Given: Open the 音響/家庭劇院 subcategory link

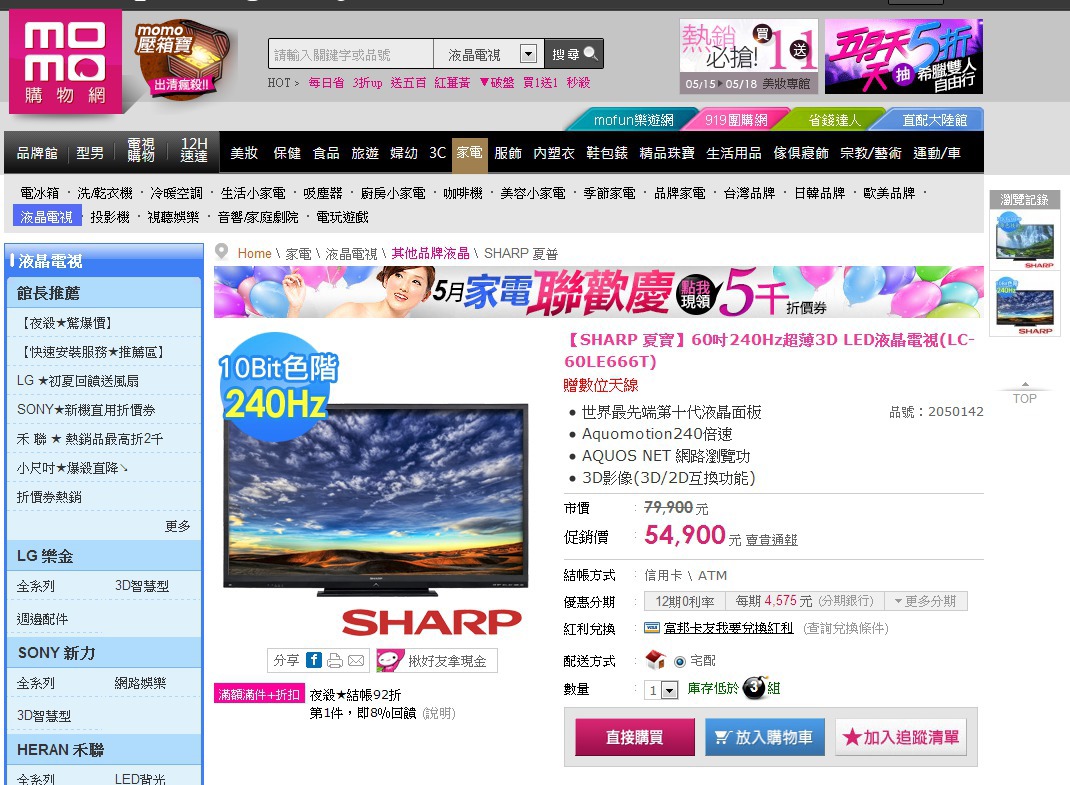Looking at the screenshot, I should pos(258,217).
